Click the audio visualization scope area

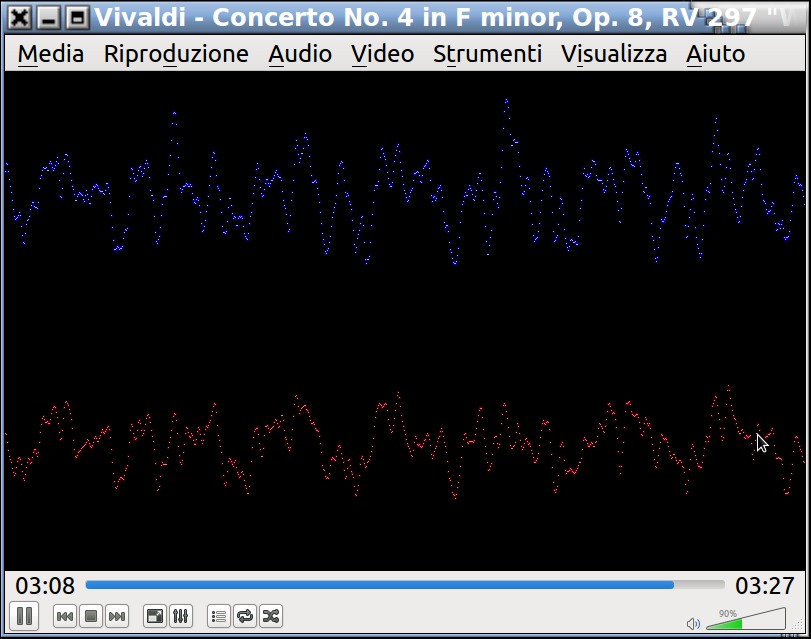pyautogui.click(x=405, y=321)
